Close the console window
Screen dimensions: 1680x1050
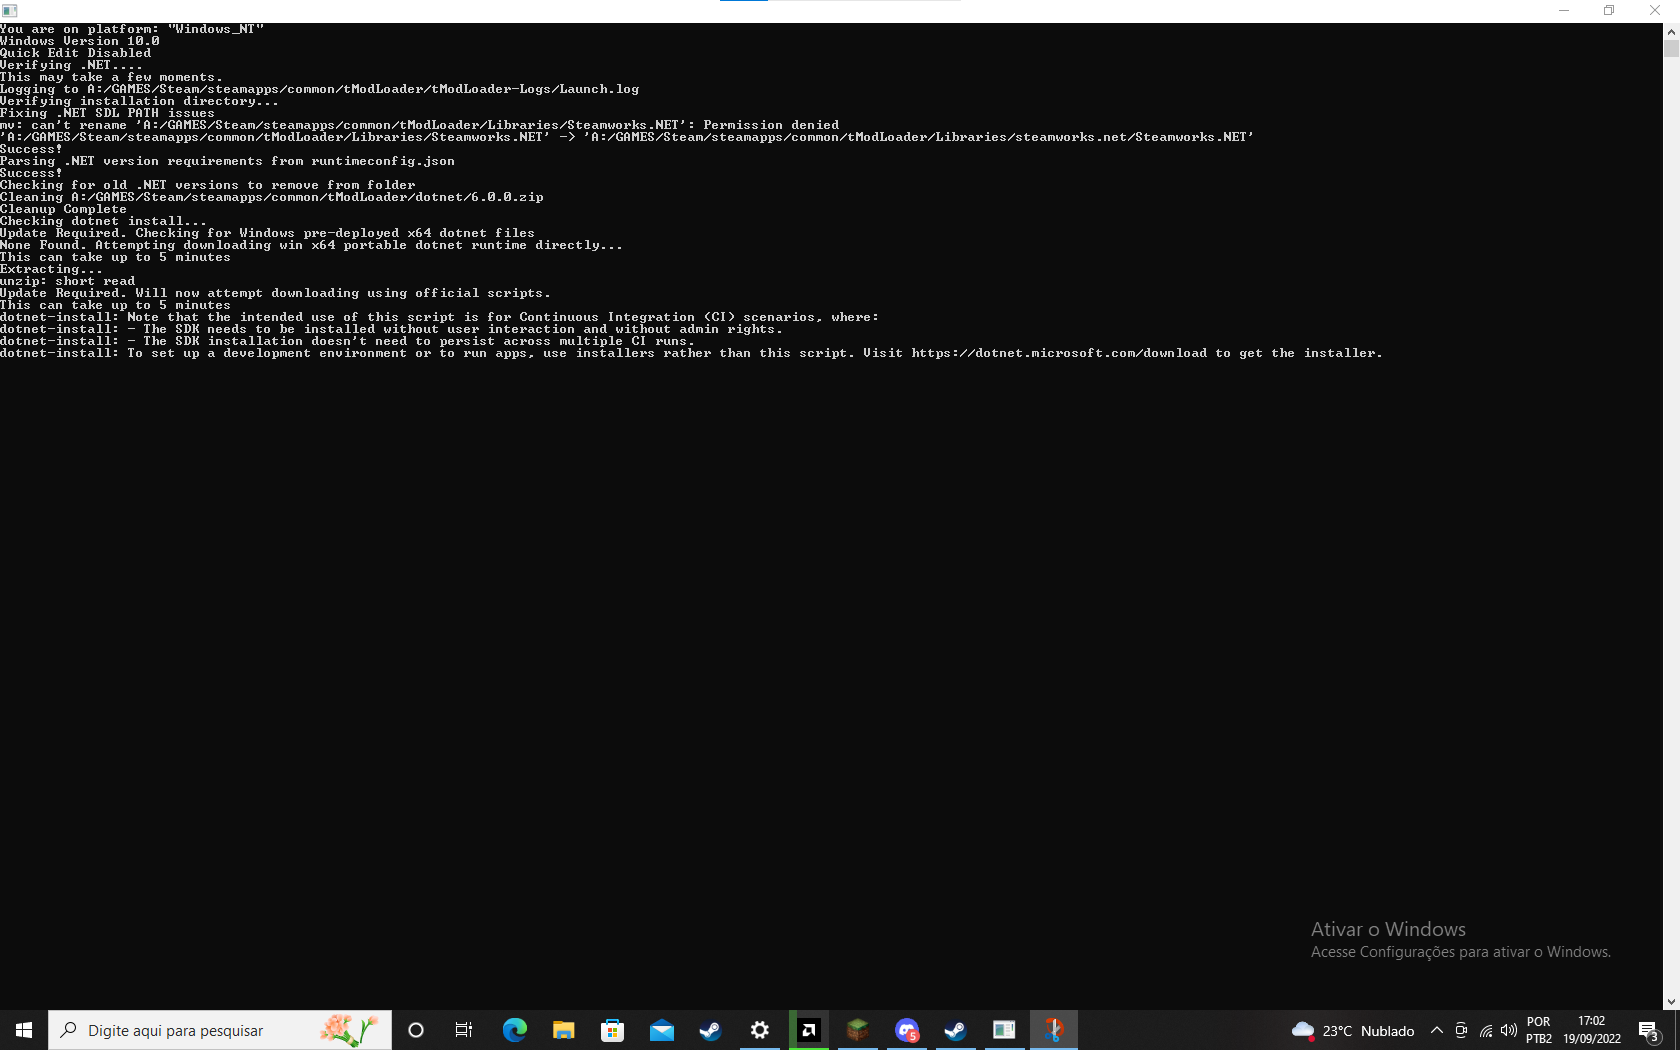click(1655, 11)
